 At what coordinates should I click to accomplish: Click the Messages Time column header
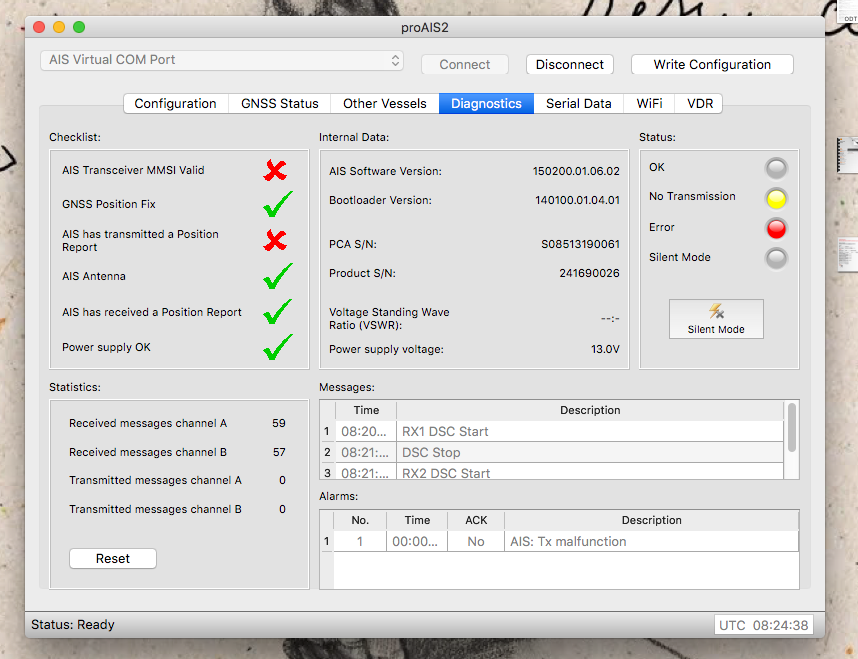366,410
